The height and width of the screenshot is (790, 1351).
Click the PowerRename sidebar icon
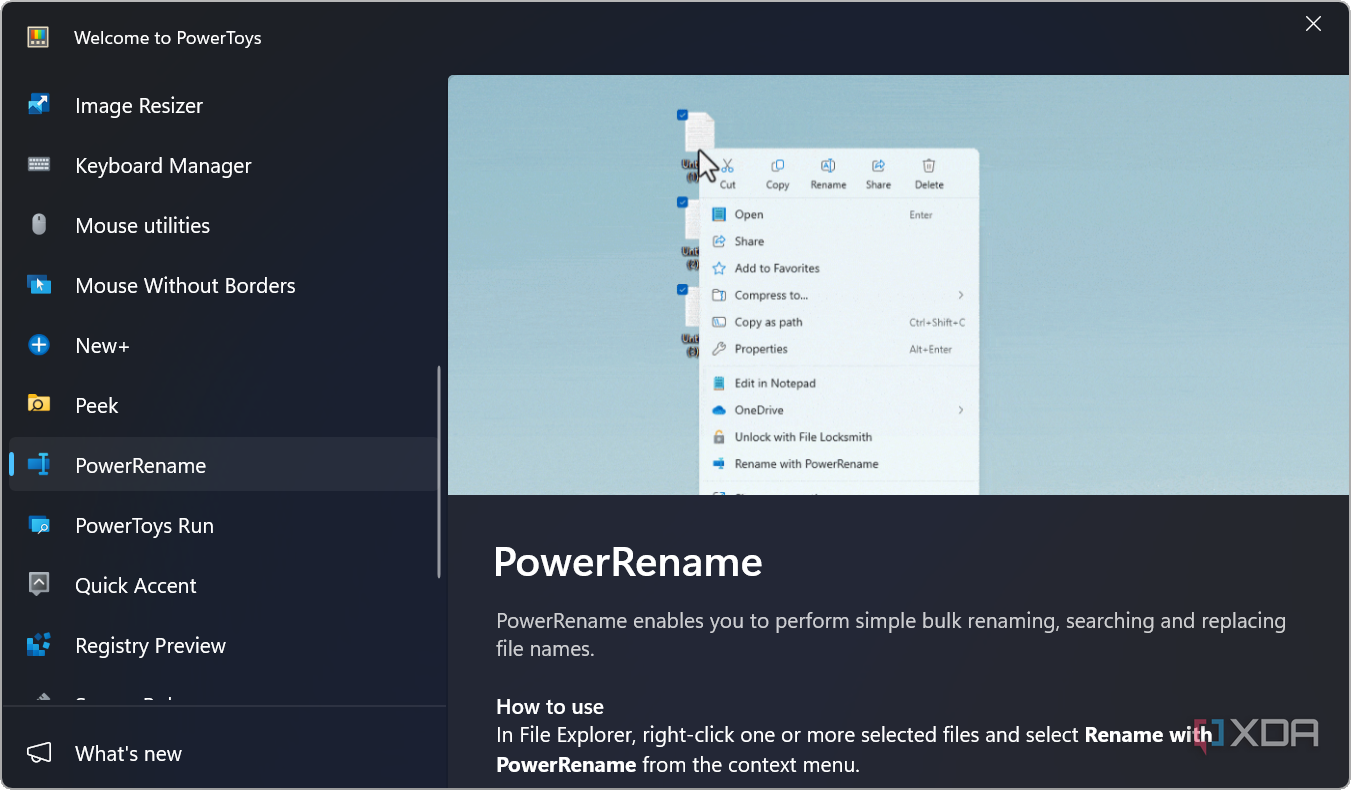coord(39,465)
